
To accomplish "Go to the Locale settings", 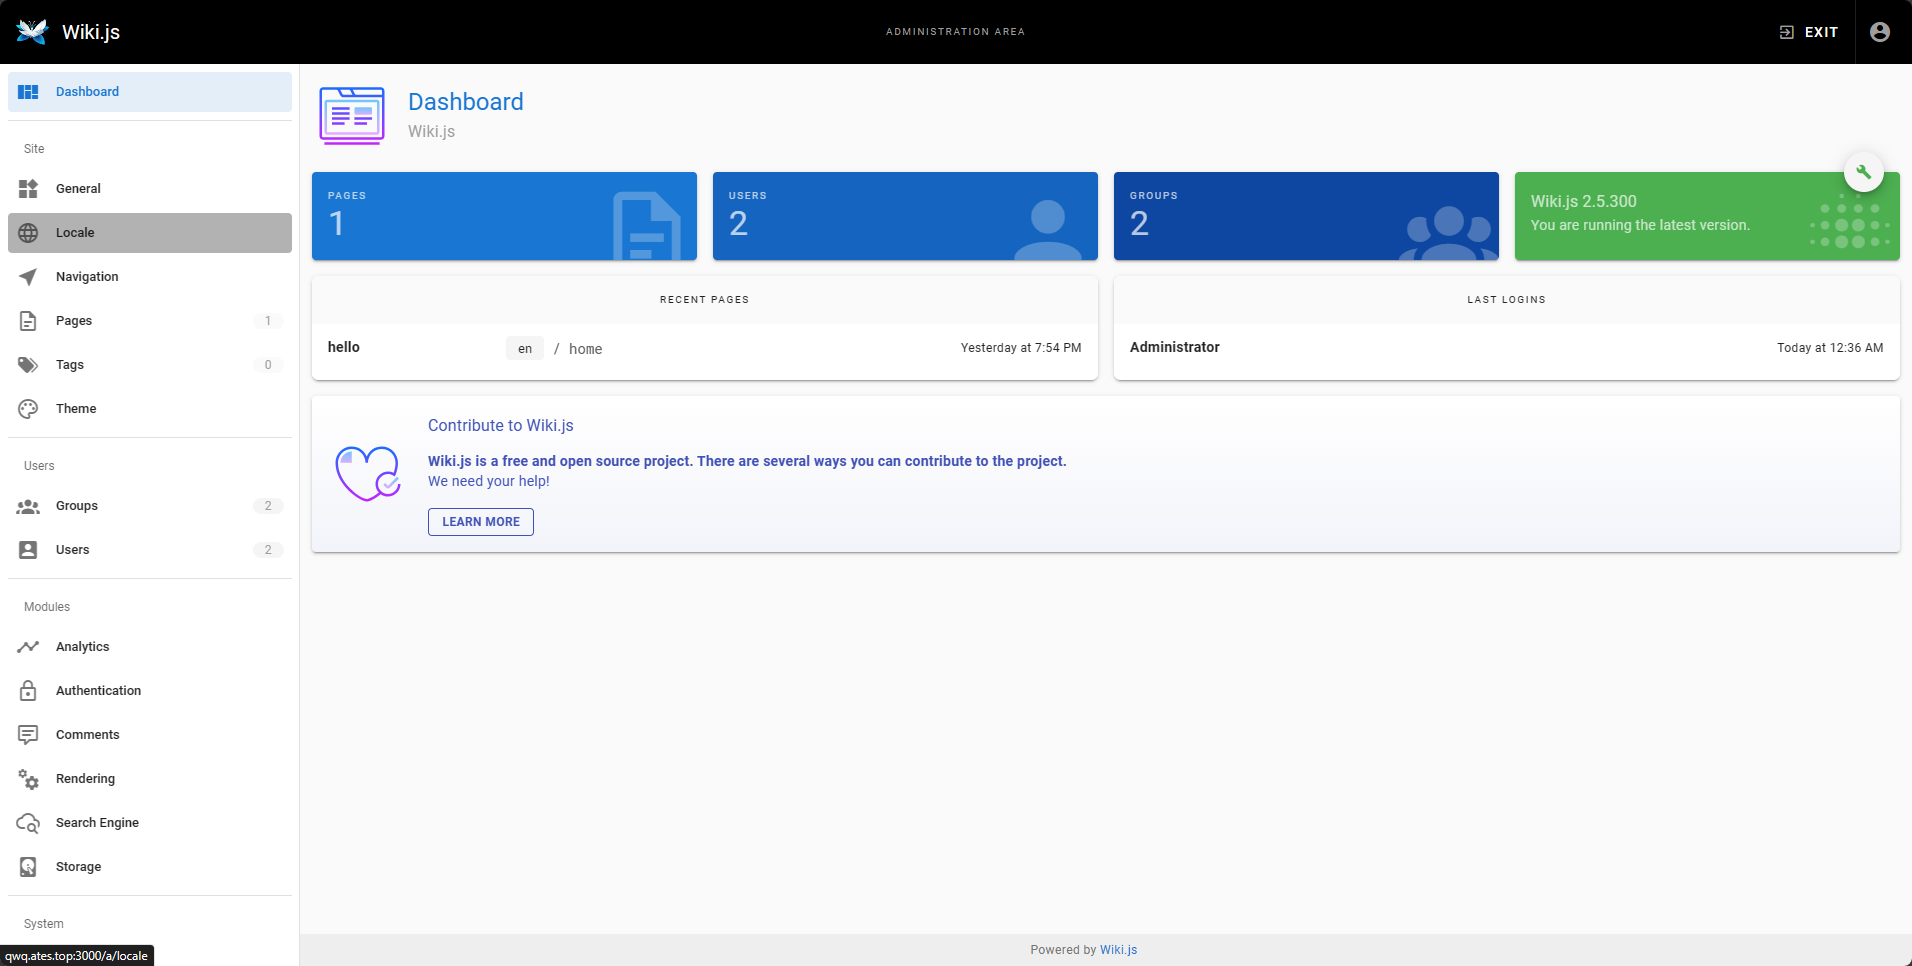I will coord(150,233).
